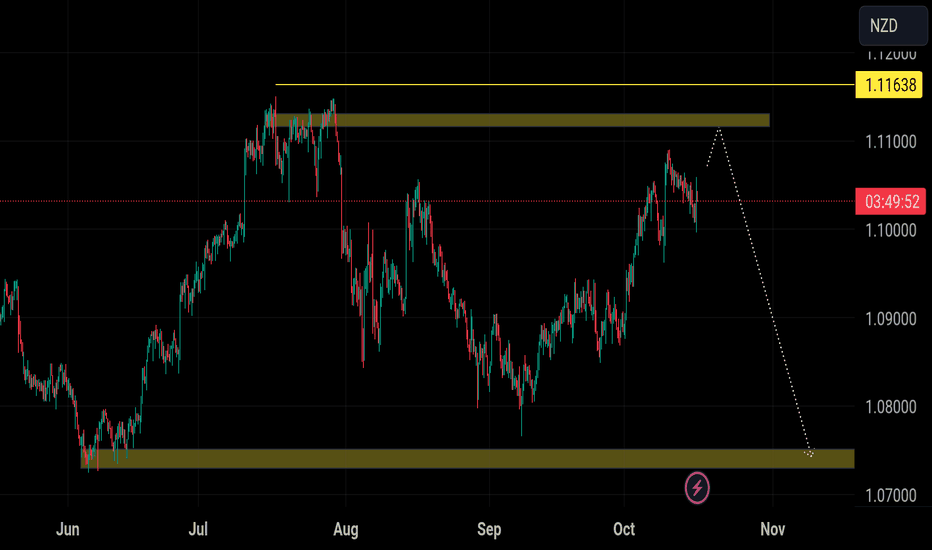Click the 1.08000 price axis label
This screenshot has width=932, height=550.
(x=890, y=407)
